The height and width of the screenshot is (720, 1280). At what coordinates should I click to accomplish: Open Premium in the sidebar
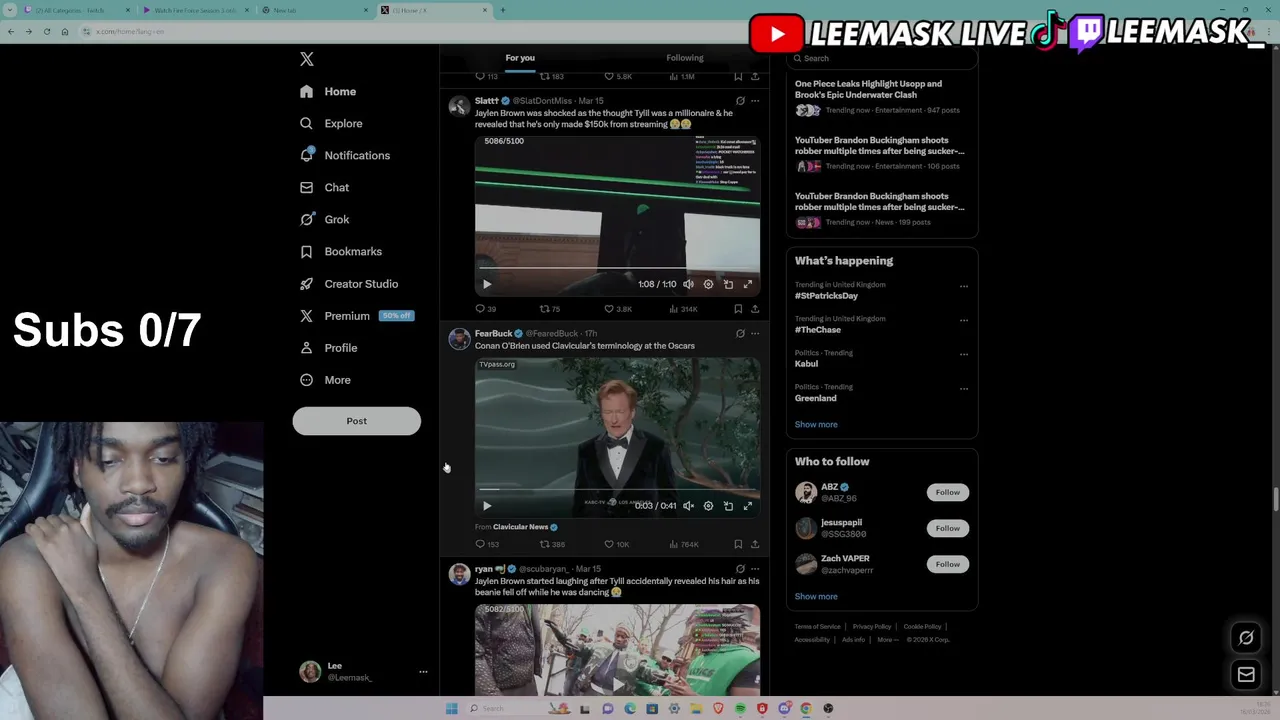tap(356, 315)
